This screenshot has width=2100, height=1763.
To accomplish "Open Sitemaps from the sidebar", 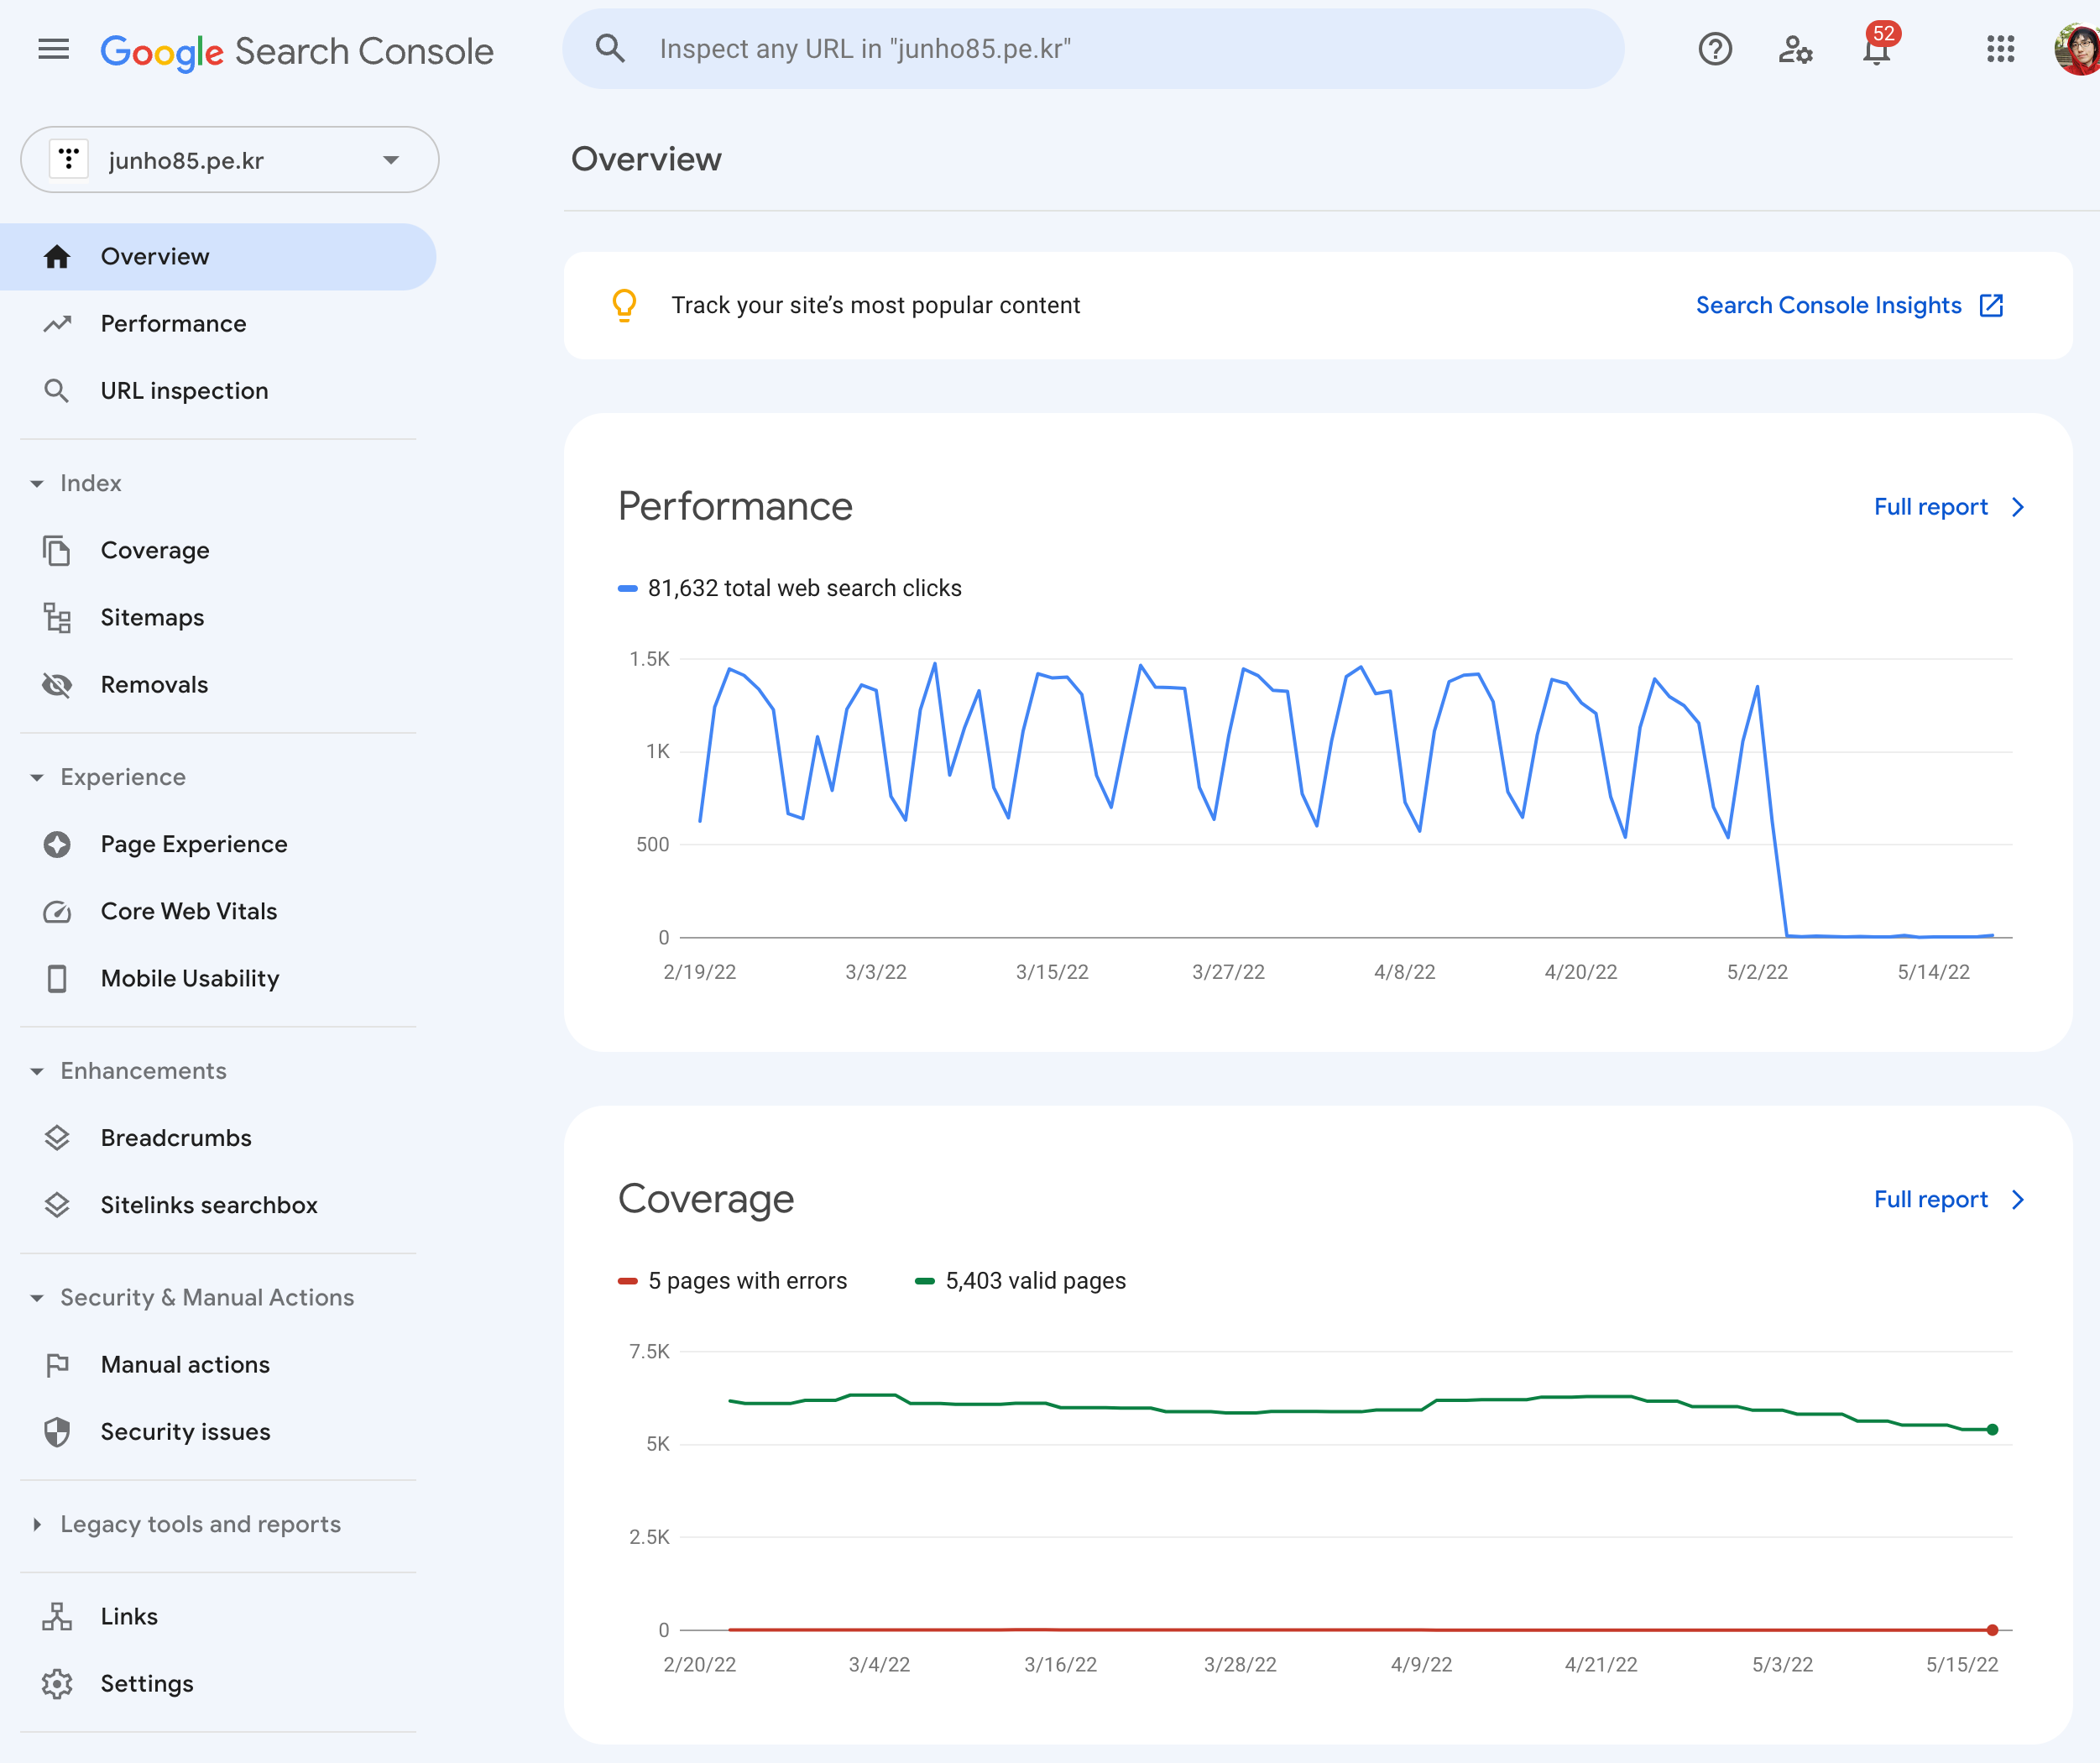I will pos(152,618).
